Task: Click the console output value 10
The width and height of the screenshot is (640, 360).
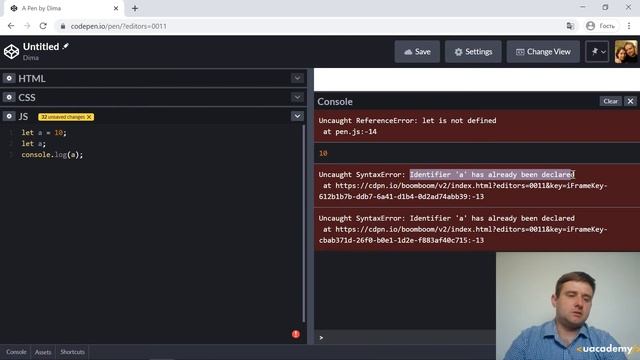Action: (x=323, y=153)
